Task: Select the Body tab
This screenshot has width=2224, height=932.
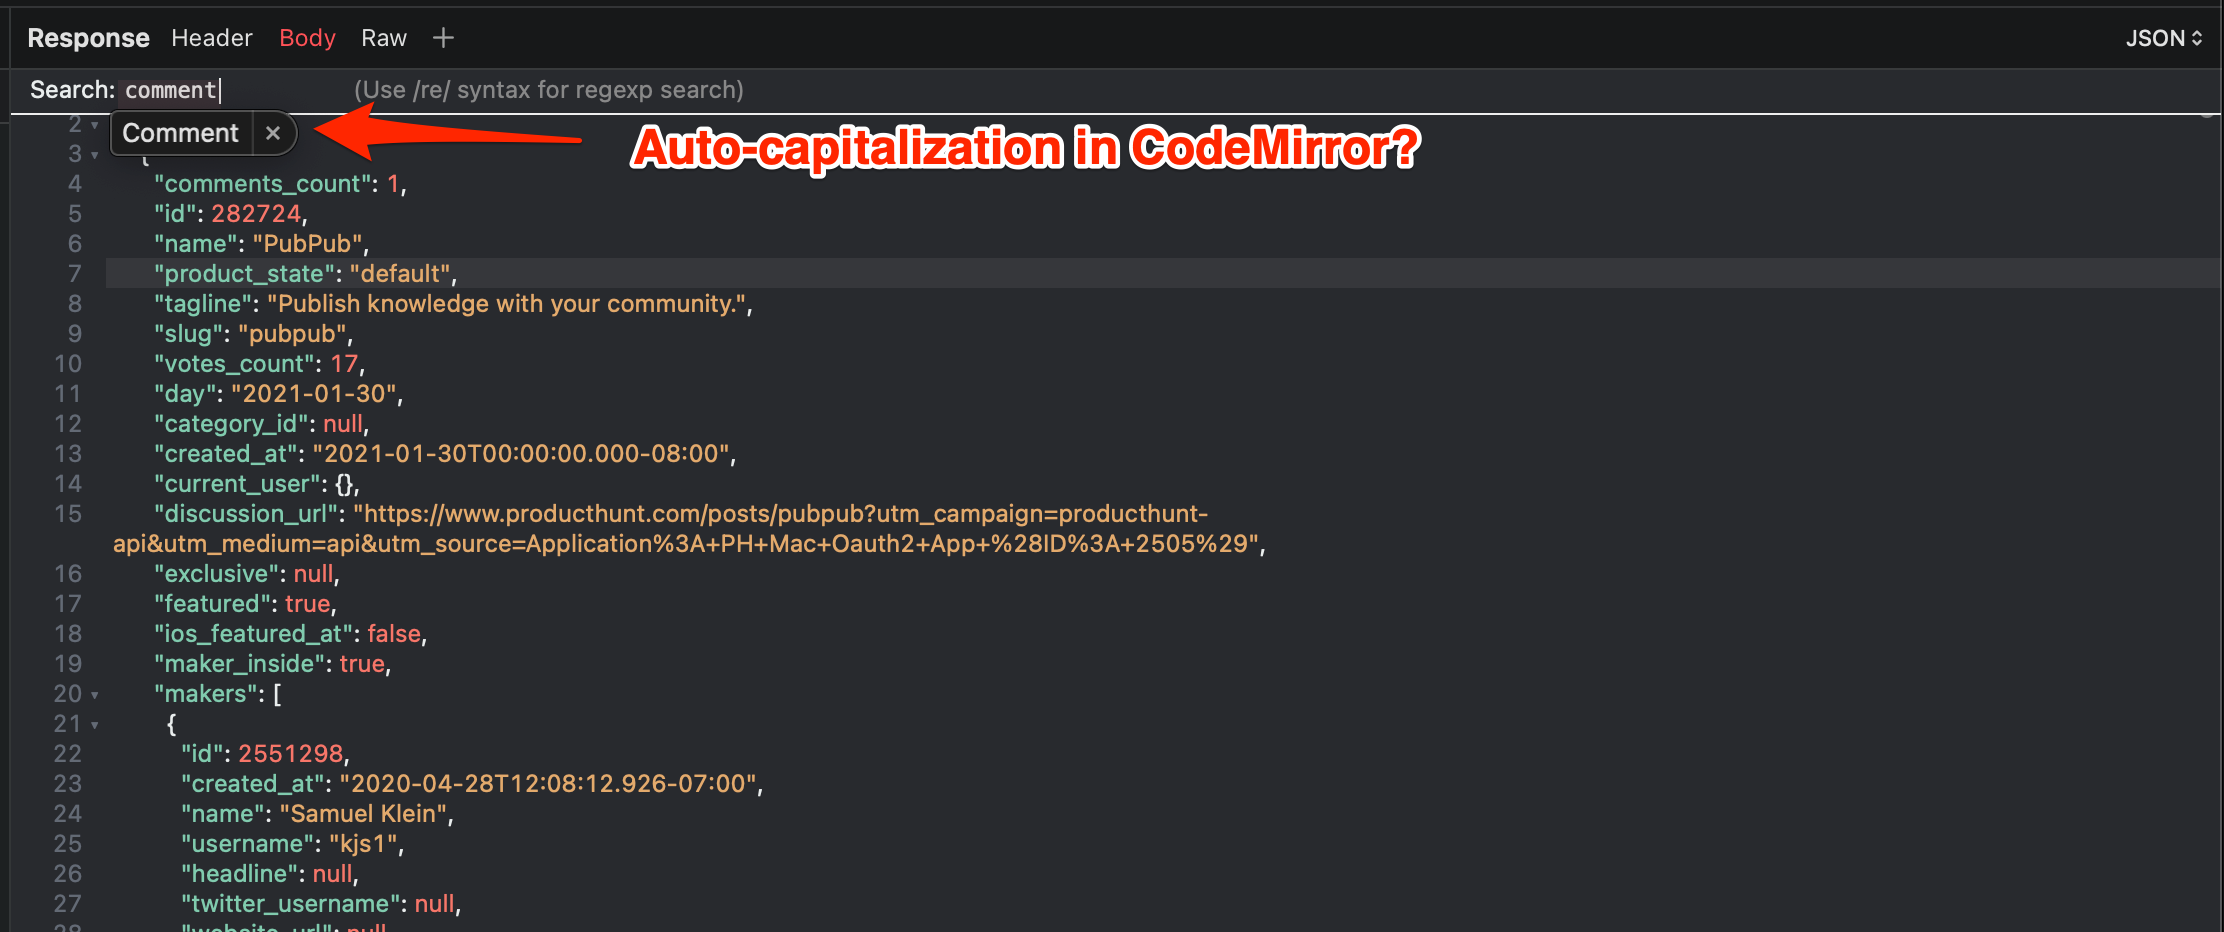Action: 307,37
